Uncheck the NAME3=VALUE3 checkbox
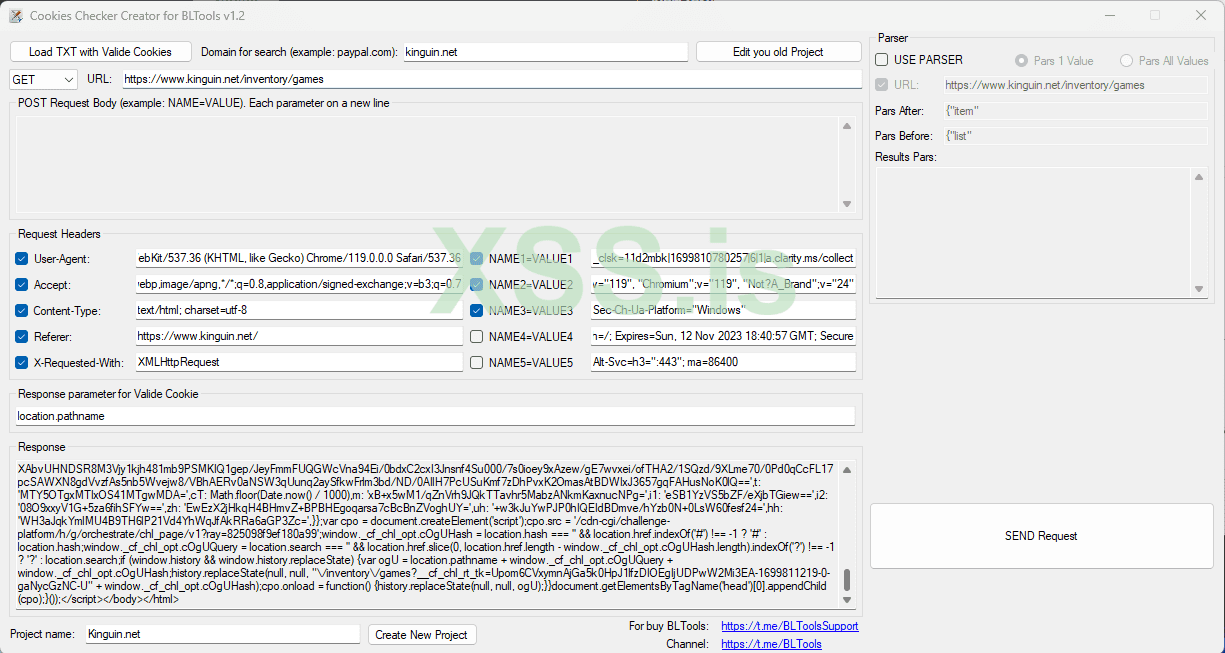 pyautogui.click(x=477, y=311)
